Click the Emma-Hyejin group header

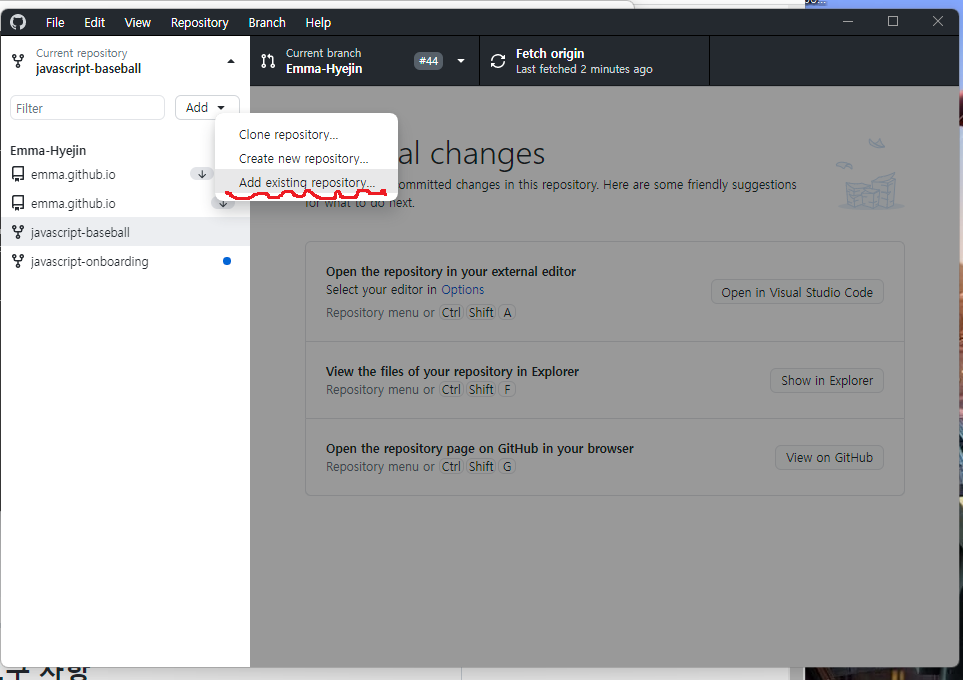click(x=48, y=150)
